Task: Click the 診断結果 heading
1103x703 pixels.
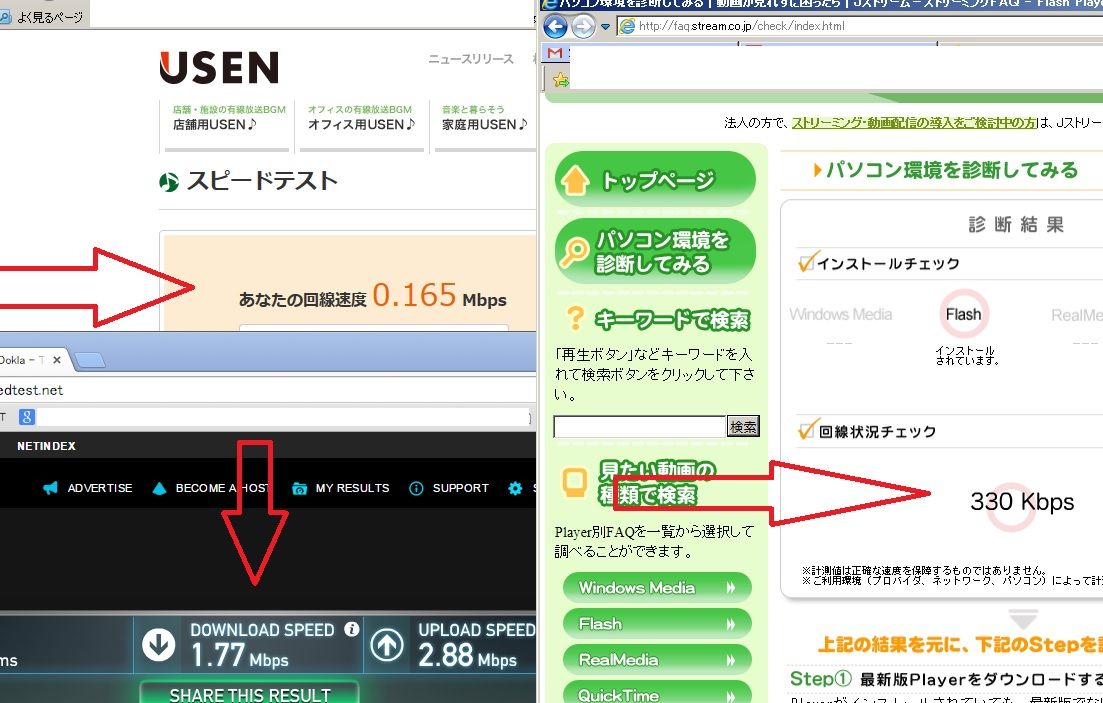Action: click(x=1016, y=224)
